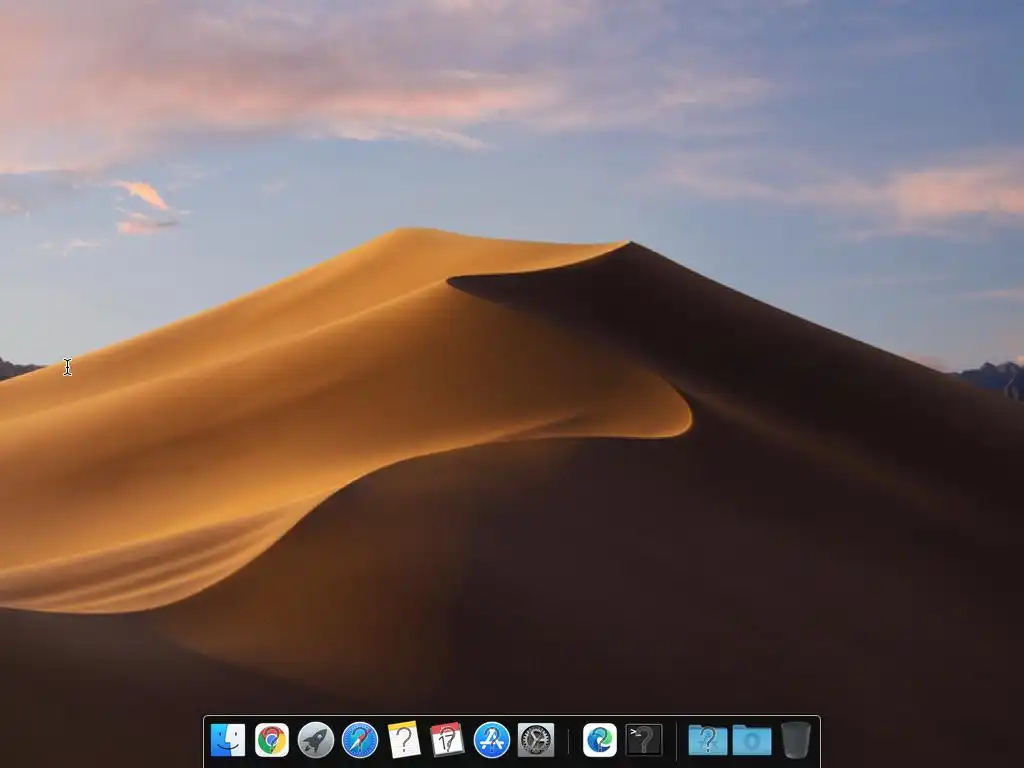Open the first blue folder stack in dock
The image size is (1024, 768).
click(708, 740)
